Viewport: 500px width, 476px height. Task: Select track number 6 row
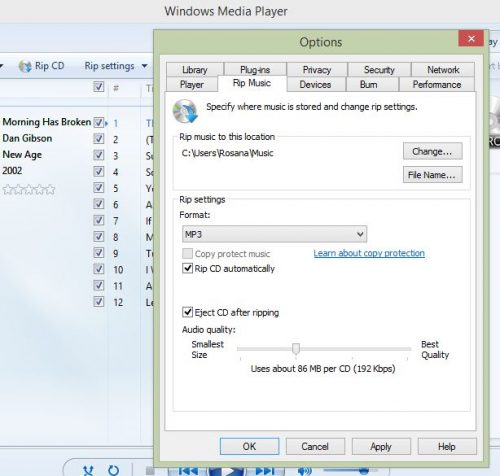(116, 204)
